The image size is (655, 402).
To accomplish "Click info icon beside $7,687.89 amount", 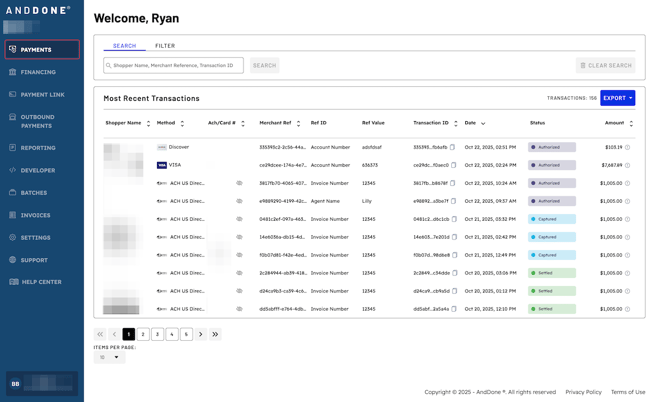I will [x=628, y=165].
